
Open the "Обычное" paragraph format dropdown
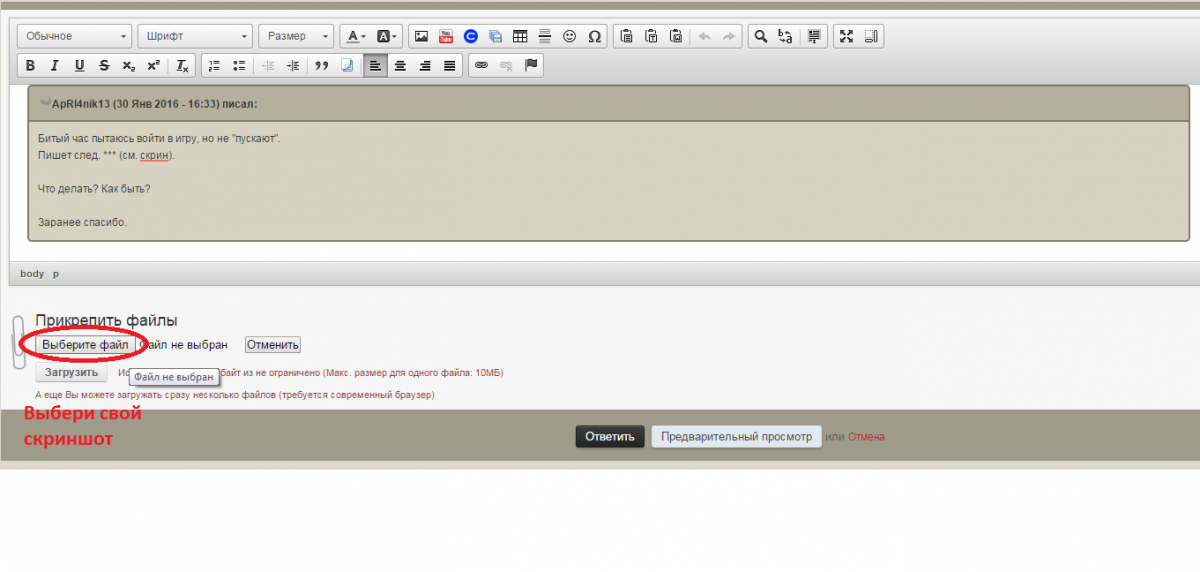(77, 37)
